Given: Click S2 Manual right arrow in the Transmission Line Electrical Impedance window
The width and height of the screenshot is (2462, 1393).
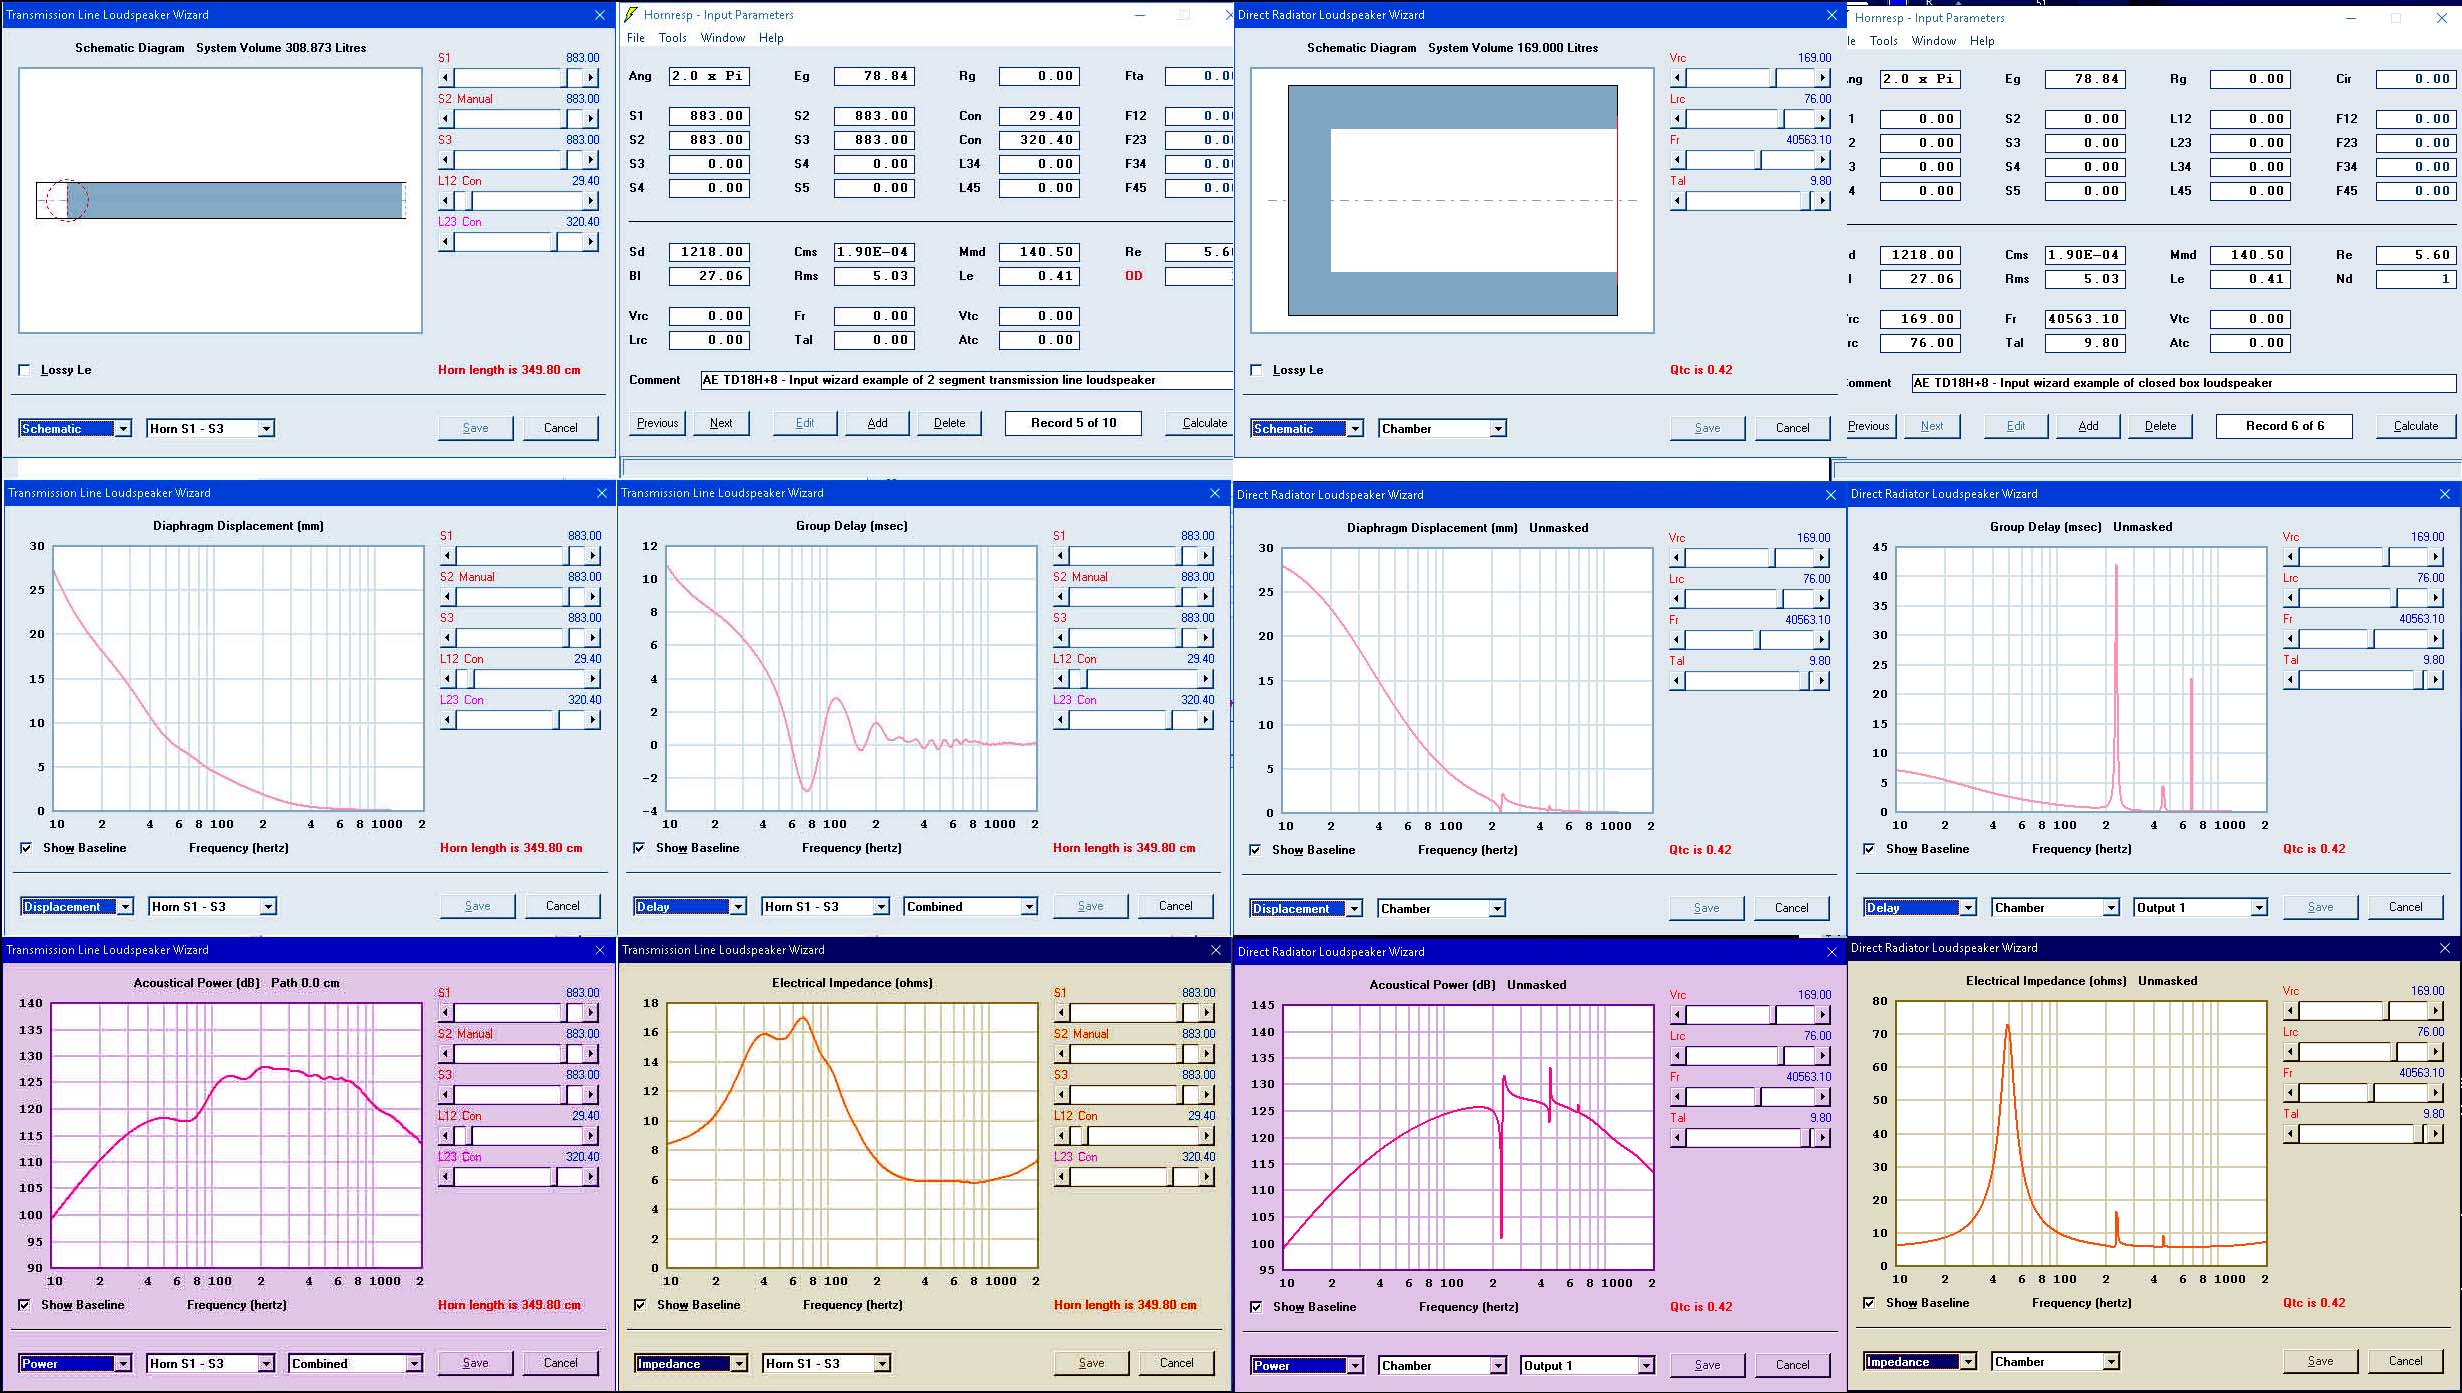Looking at the screenshot, I should [x=1207, y=1053].
